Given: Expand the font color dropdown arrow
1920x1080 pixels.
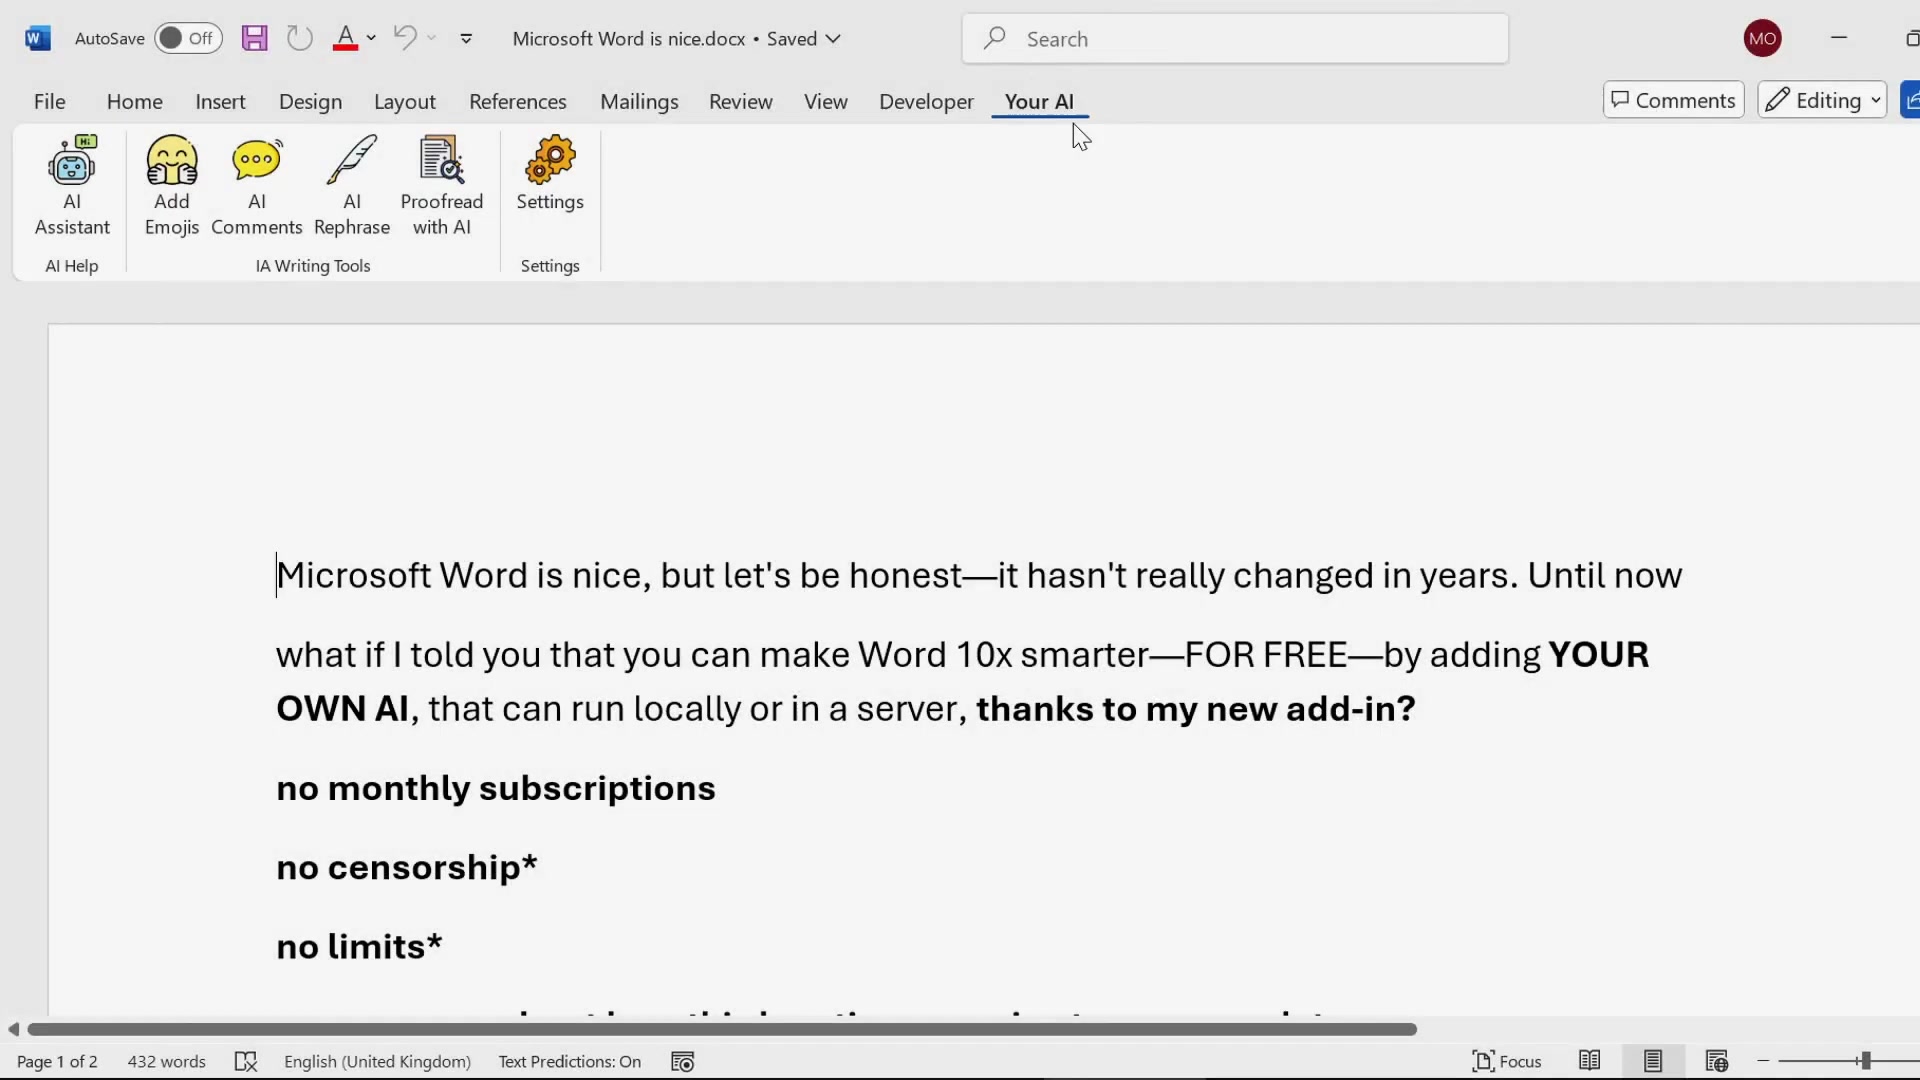Looking at the screenshot, I should (371, 38).
